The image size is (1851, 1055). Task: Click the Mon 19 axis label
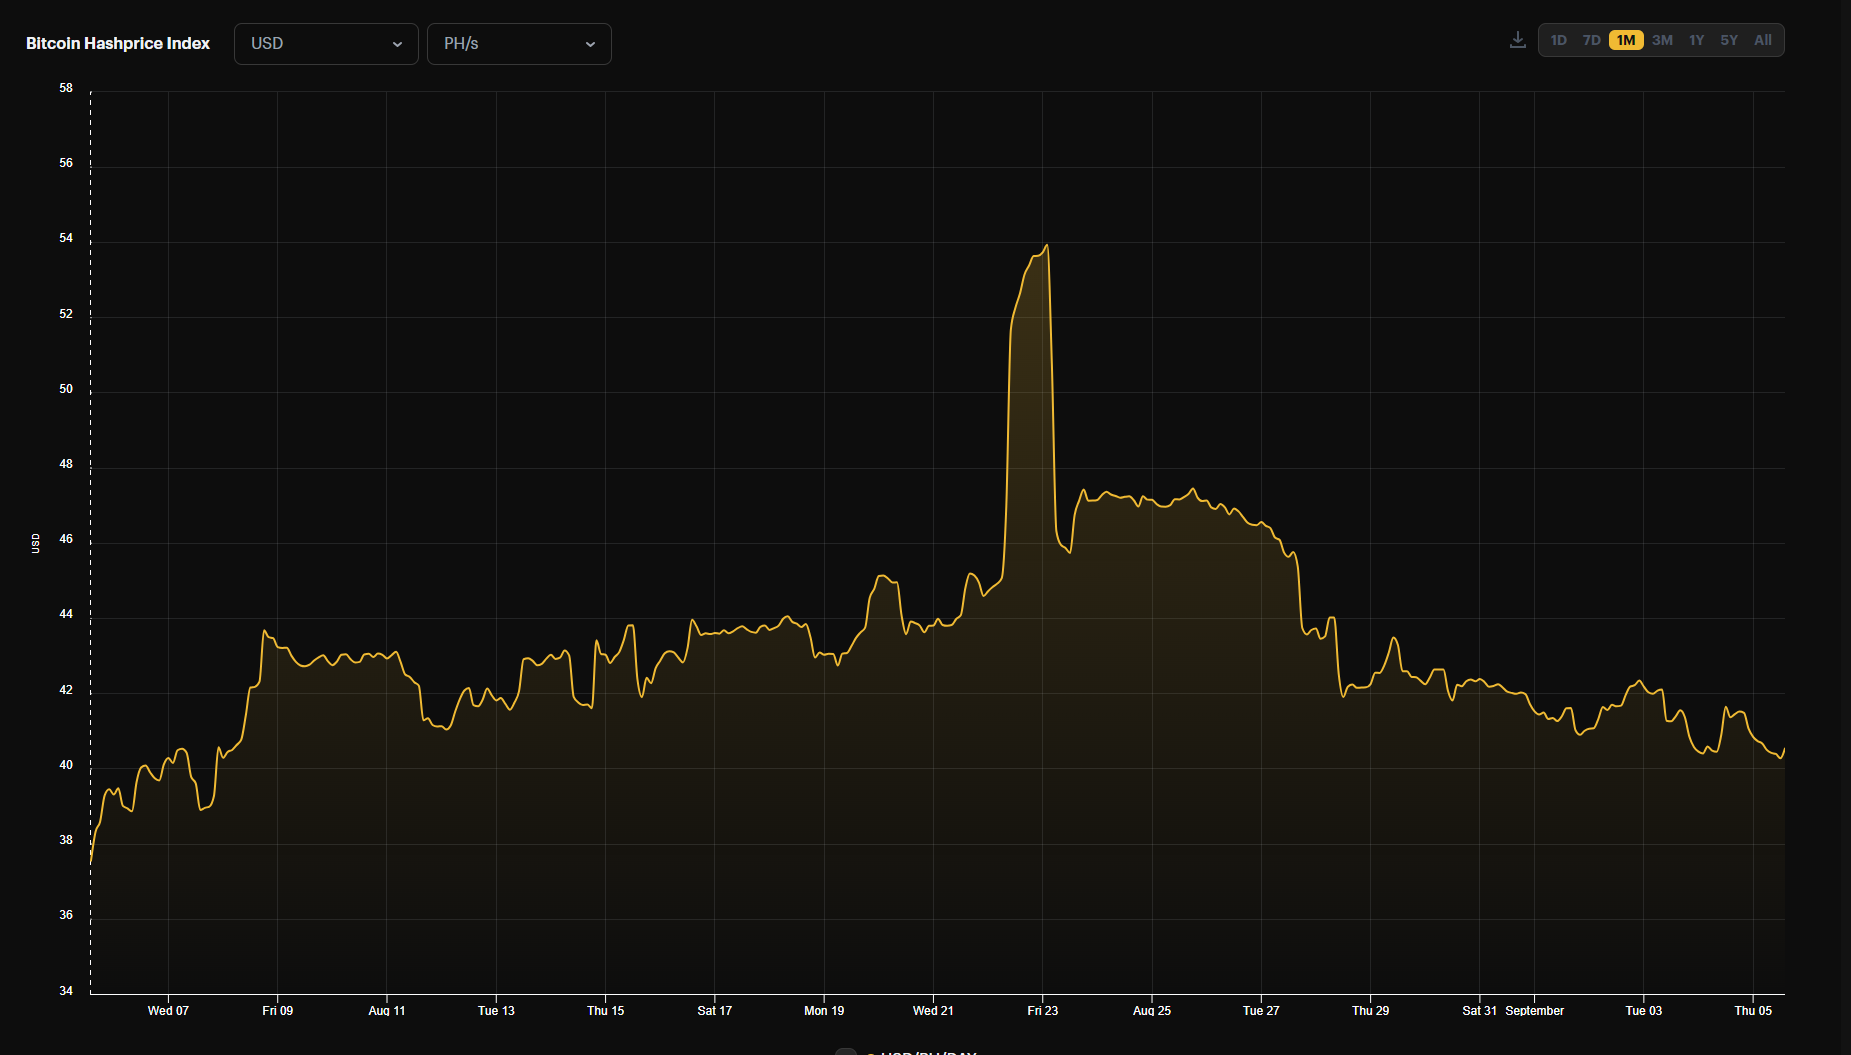point(824,1011)
